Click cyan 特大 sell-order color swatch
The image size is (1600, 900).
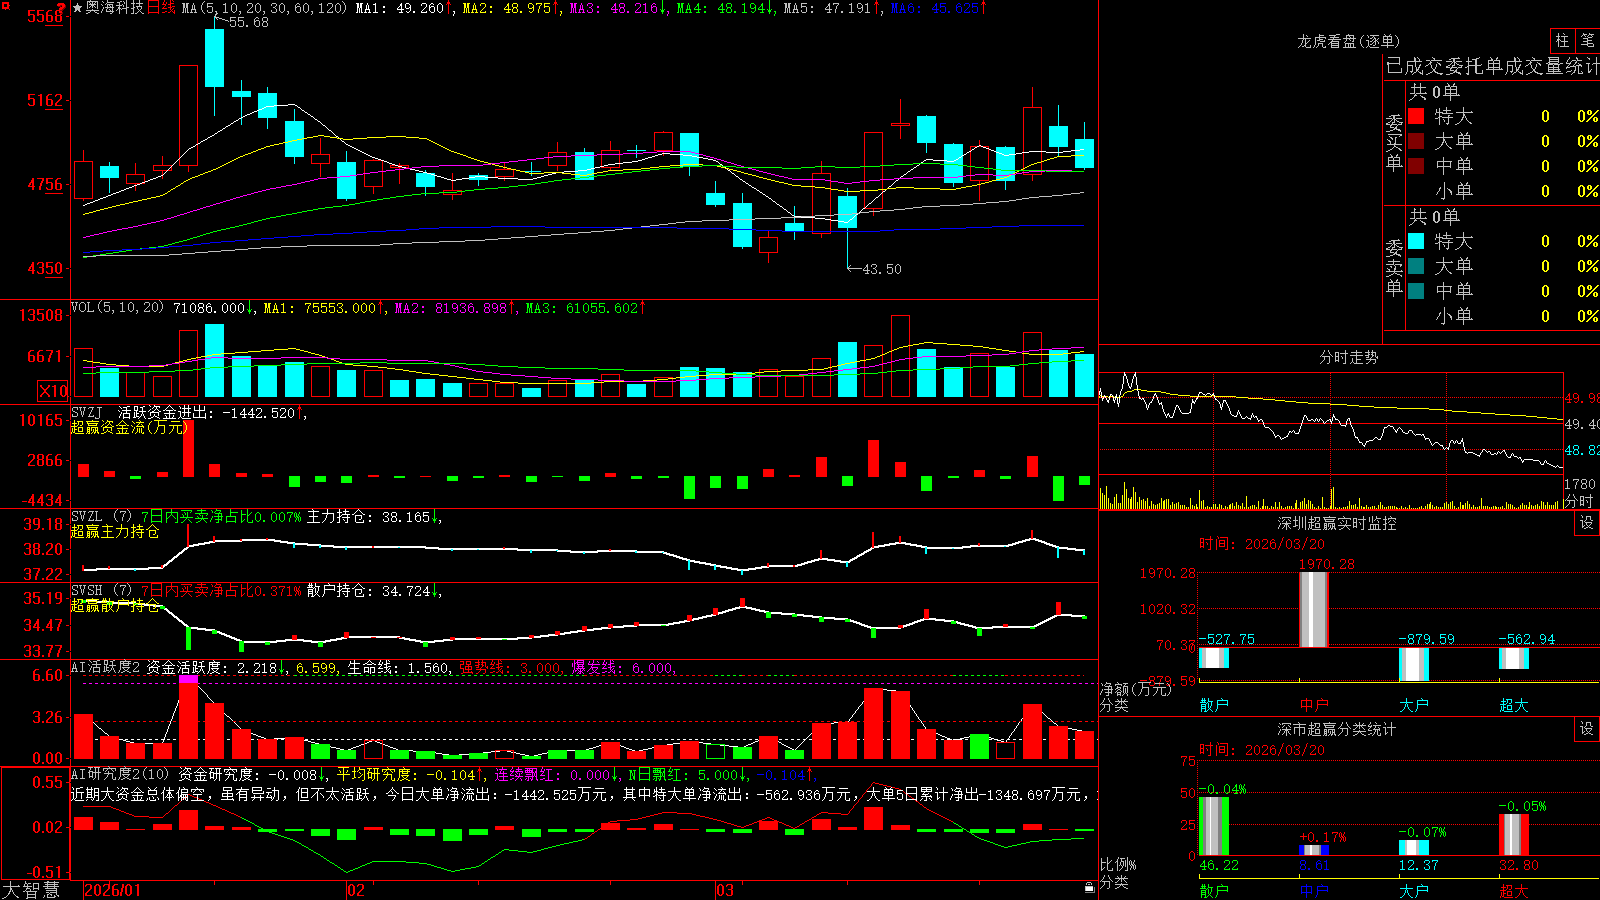click(1416, 241)
